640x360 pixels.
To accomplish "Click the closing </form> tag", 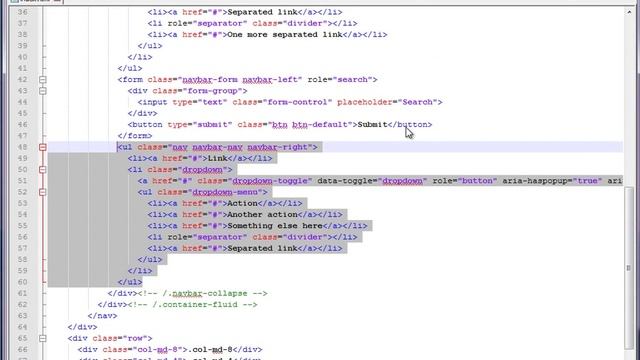I will pos(135,136).
